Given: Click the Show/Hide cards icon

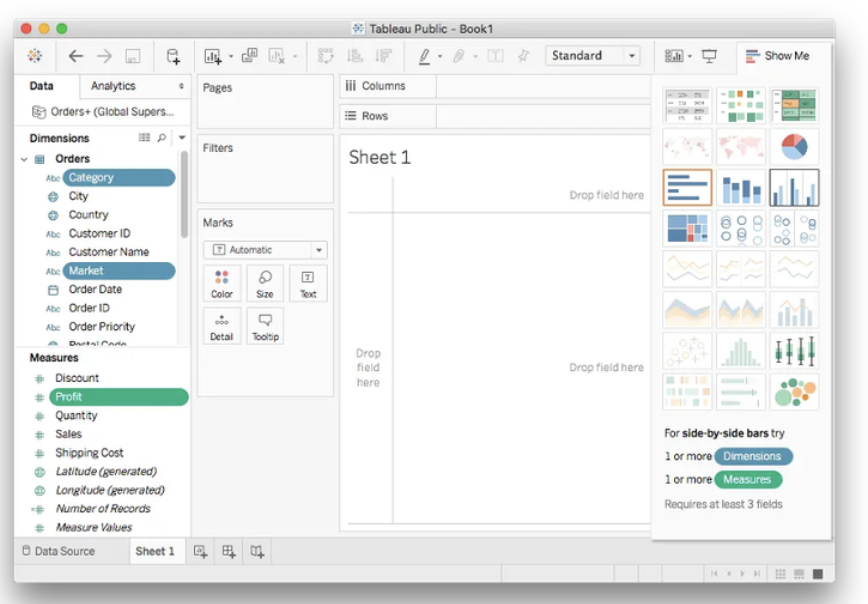Looking at the screenshot, I should pyautogui.click(x=673, y=56).
